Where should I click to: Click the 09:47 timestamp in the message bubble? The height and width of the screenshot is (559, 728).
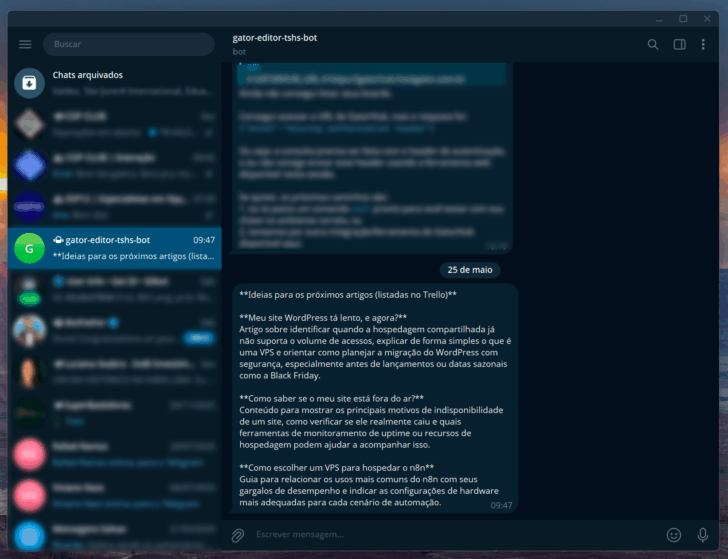(x=501, y=506)
